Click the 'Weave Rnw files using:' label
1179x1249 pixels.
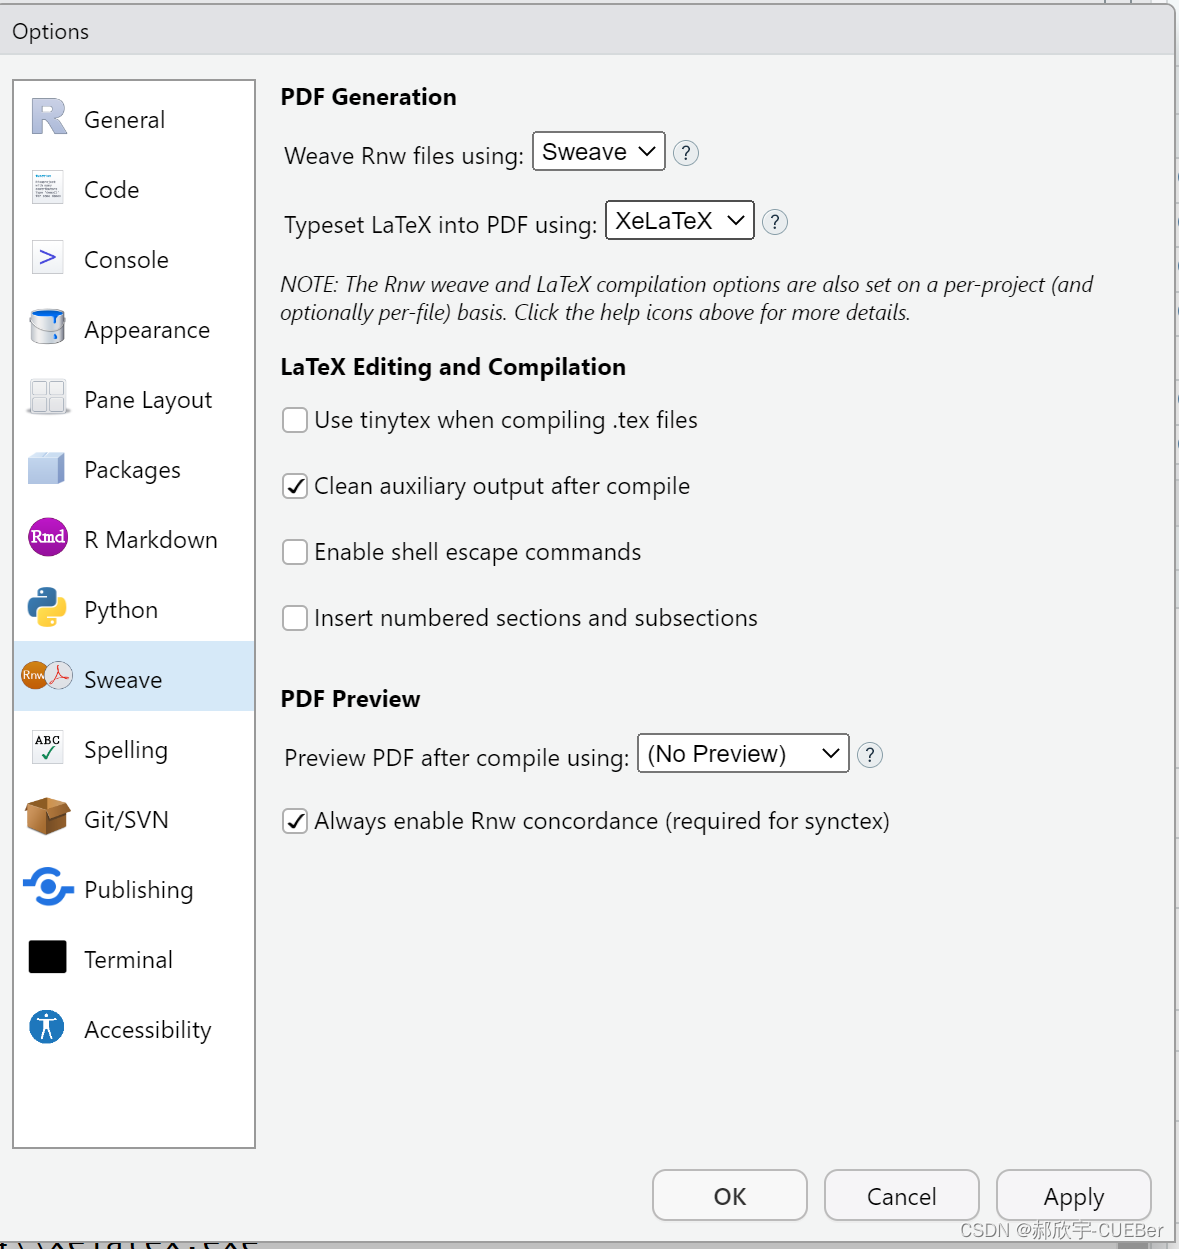tap(404, 156)
